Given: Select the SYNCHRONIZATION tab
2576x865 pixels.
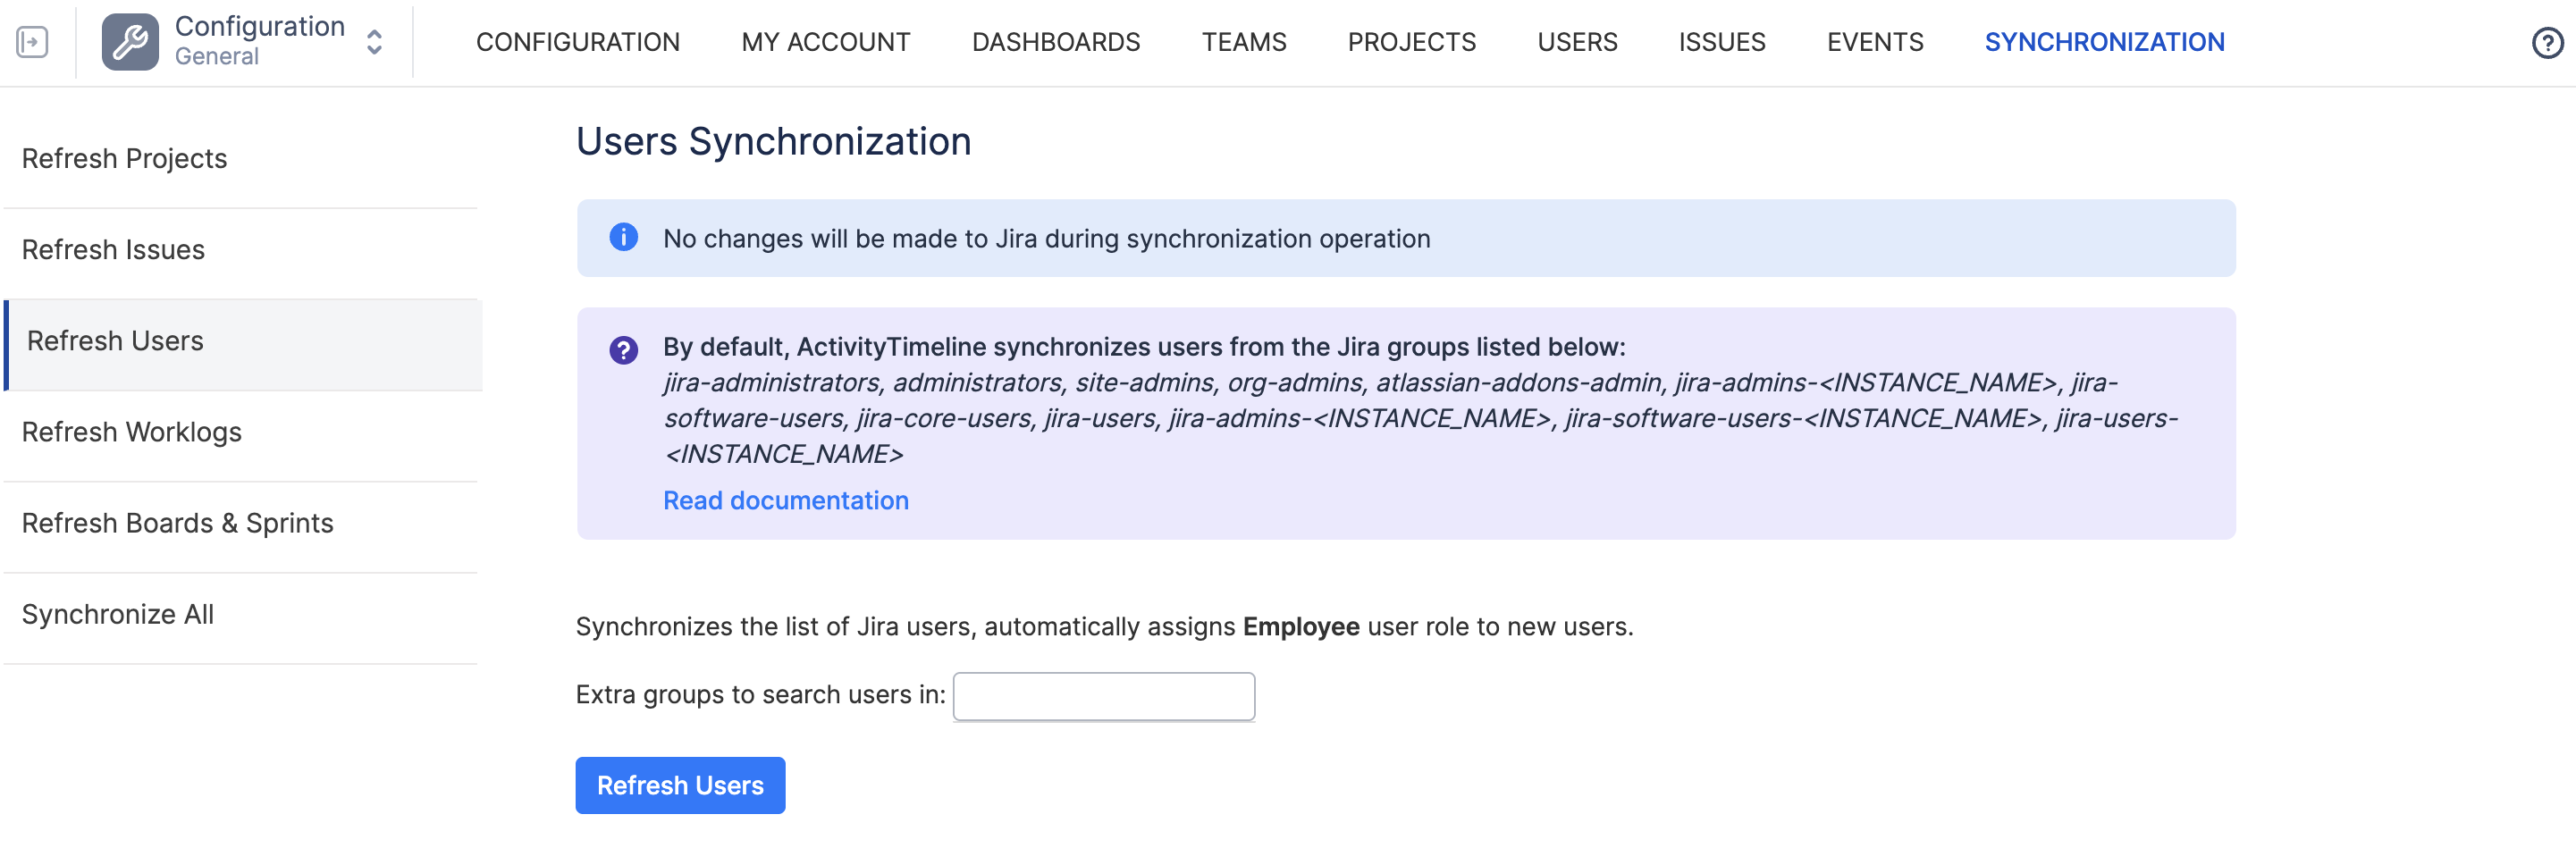Looking at the screenshot, I should tap(2104, 42).
